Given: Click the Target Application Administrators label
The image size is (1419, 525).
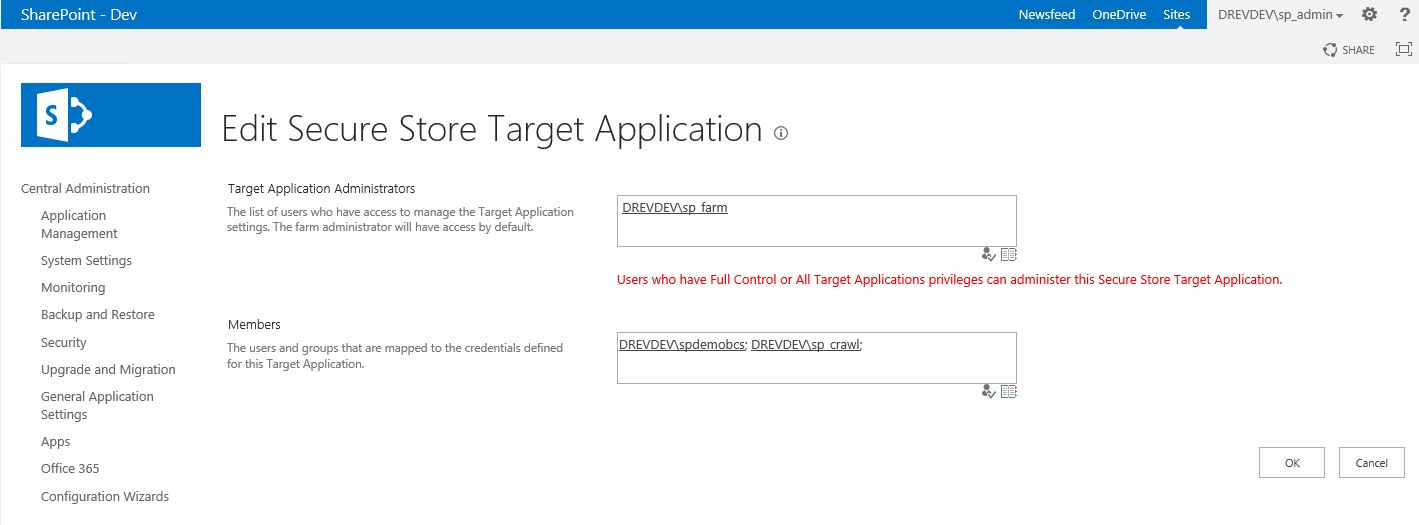Looking at the screenshot, I should pyautogui.click(x=321, y=188).
